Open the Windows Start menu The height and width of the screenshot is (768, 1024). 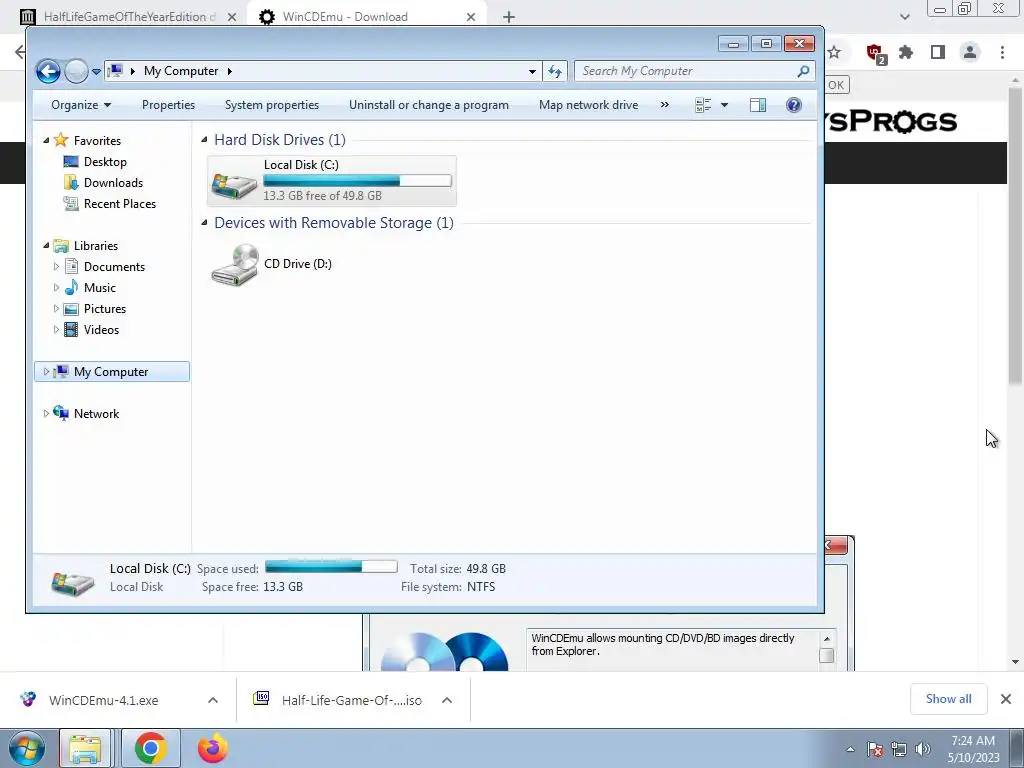point(27,748)
